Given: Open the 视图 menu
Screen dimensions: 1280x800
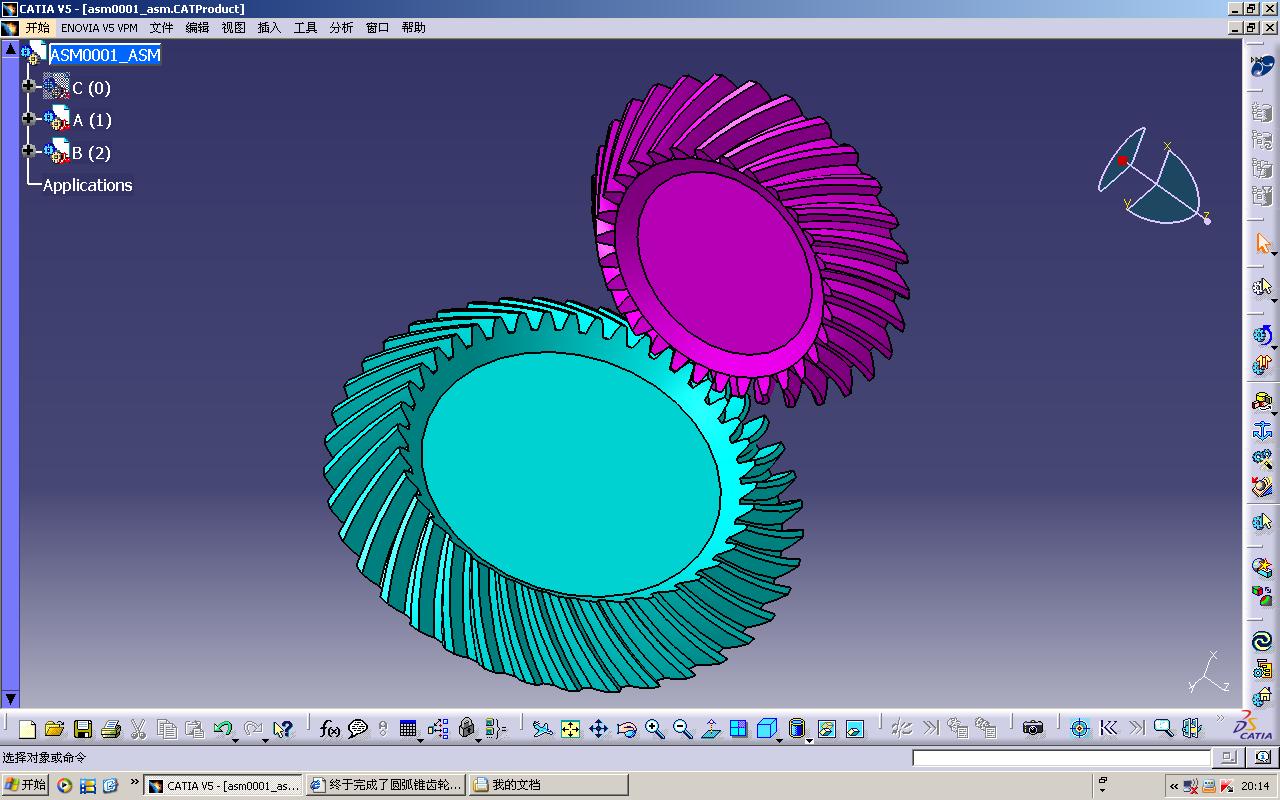Looking at the screenshot, I should 233,28.
